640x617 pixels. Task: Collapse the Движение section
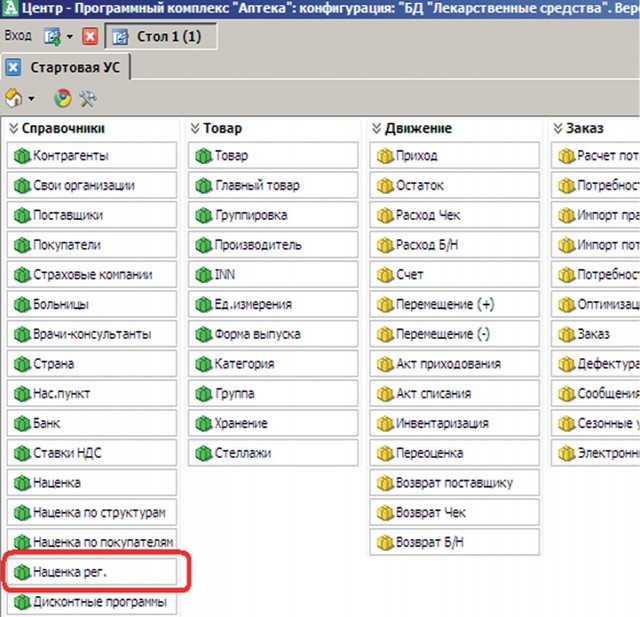(x=377, y=129)
